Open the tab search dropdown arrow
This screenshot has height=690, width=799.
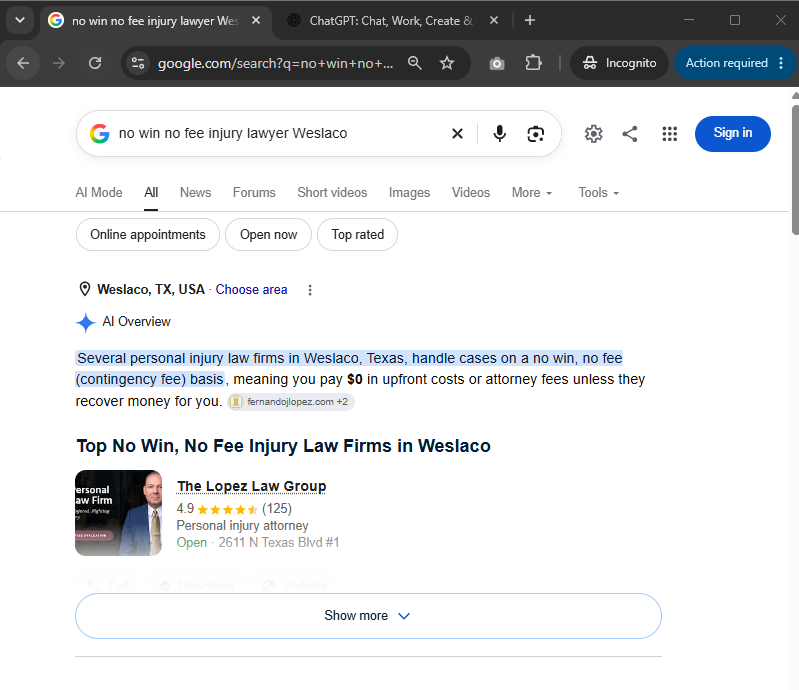point(20,20)
